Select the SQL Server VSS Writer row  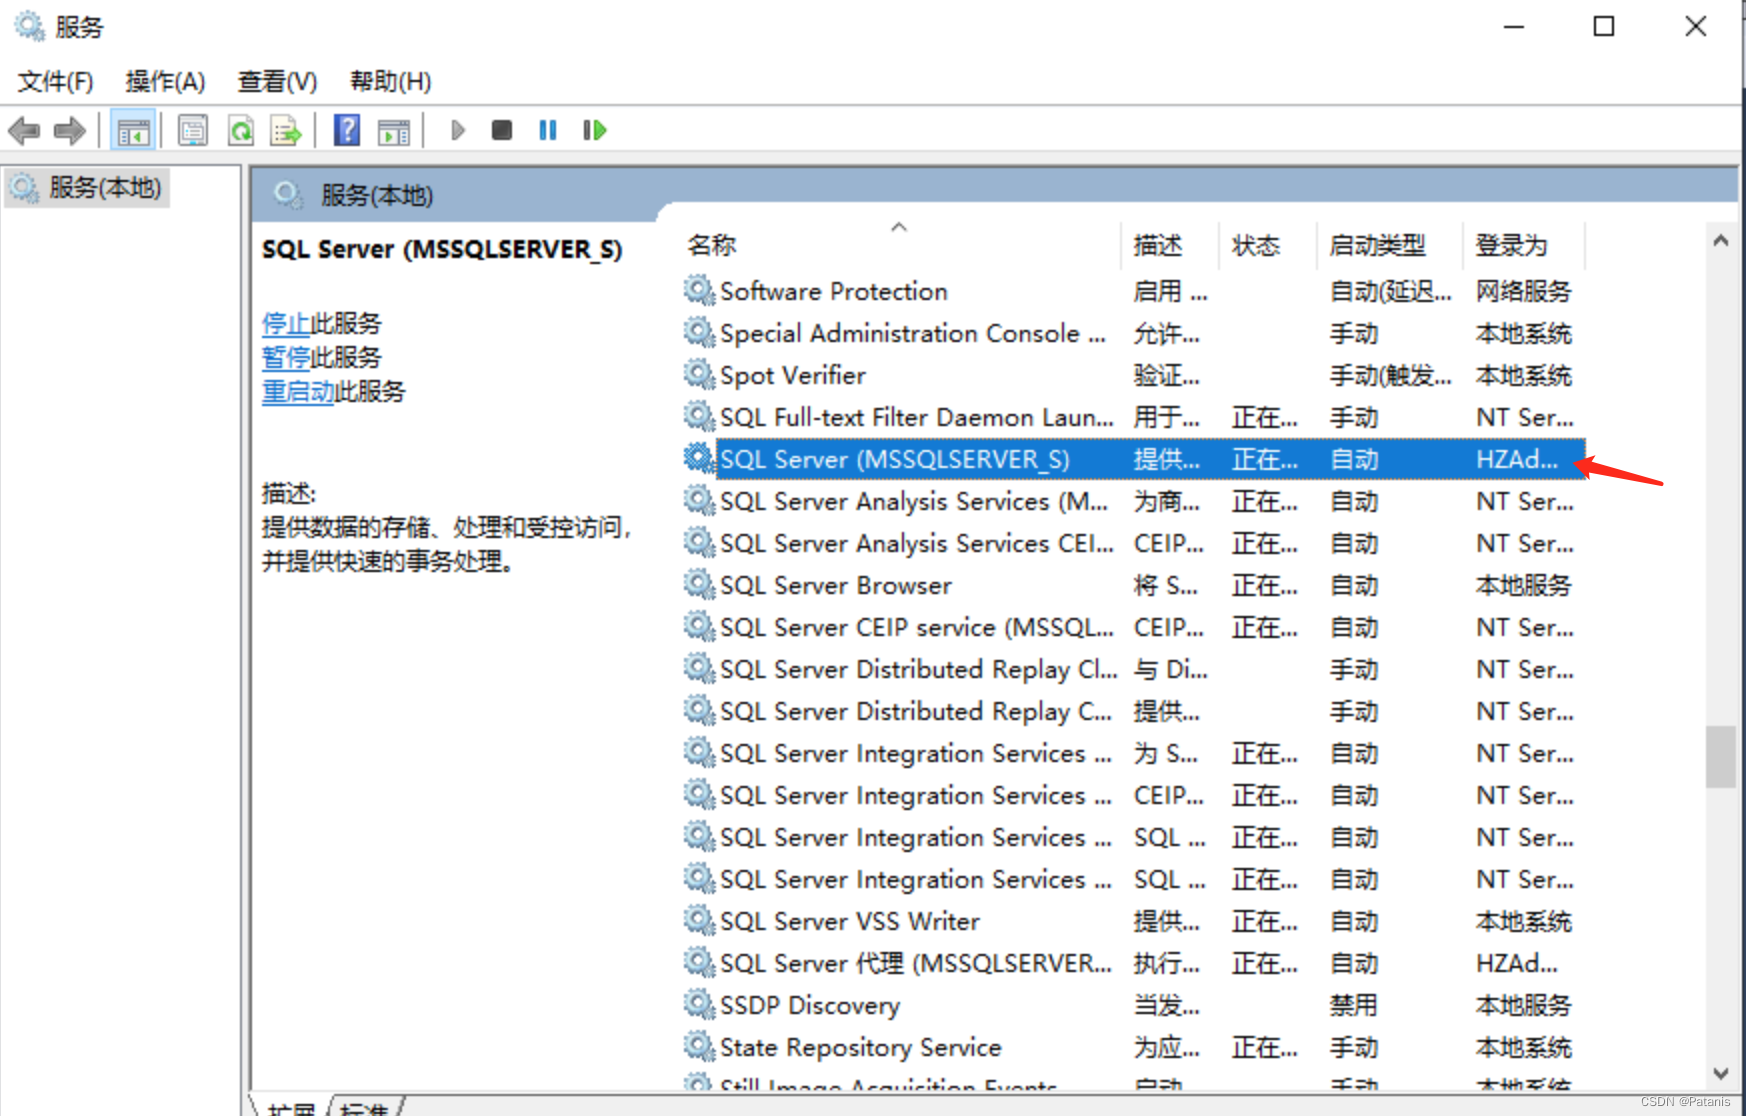1133,921
